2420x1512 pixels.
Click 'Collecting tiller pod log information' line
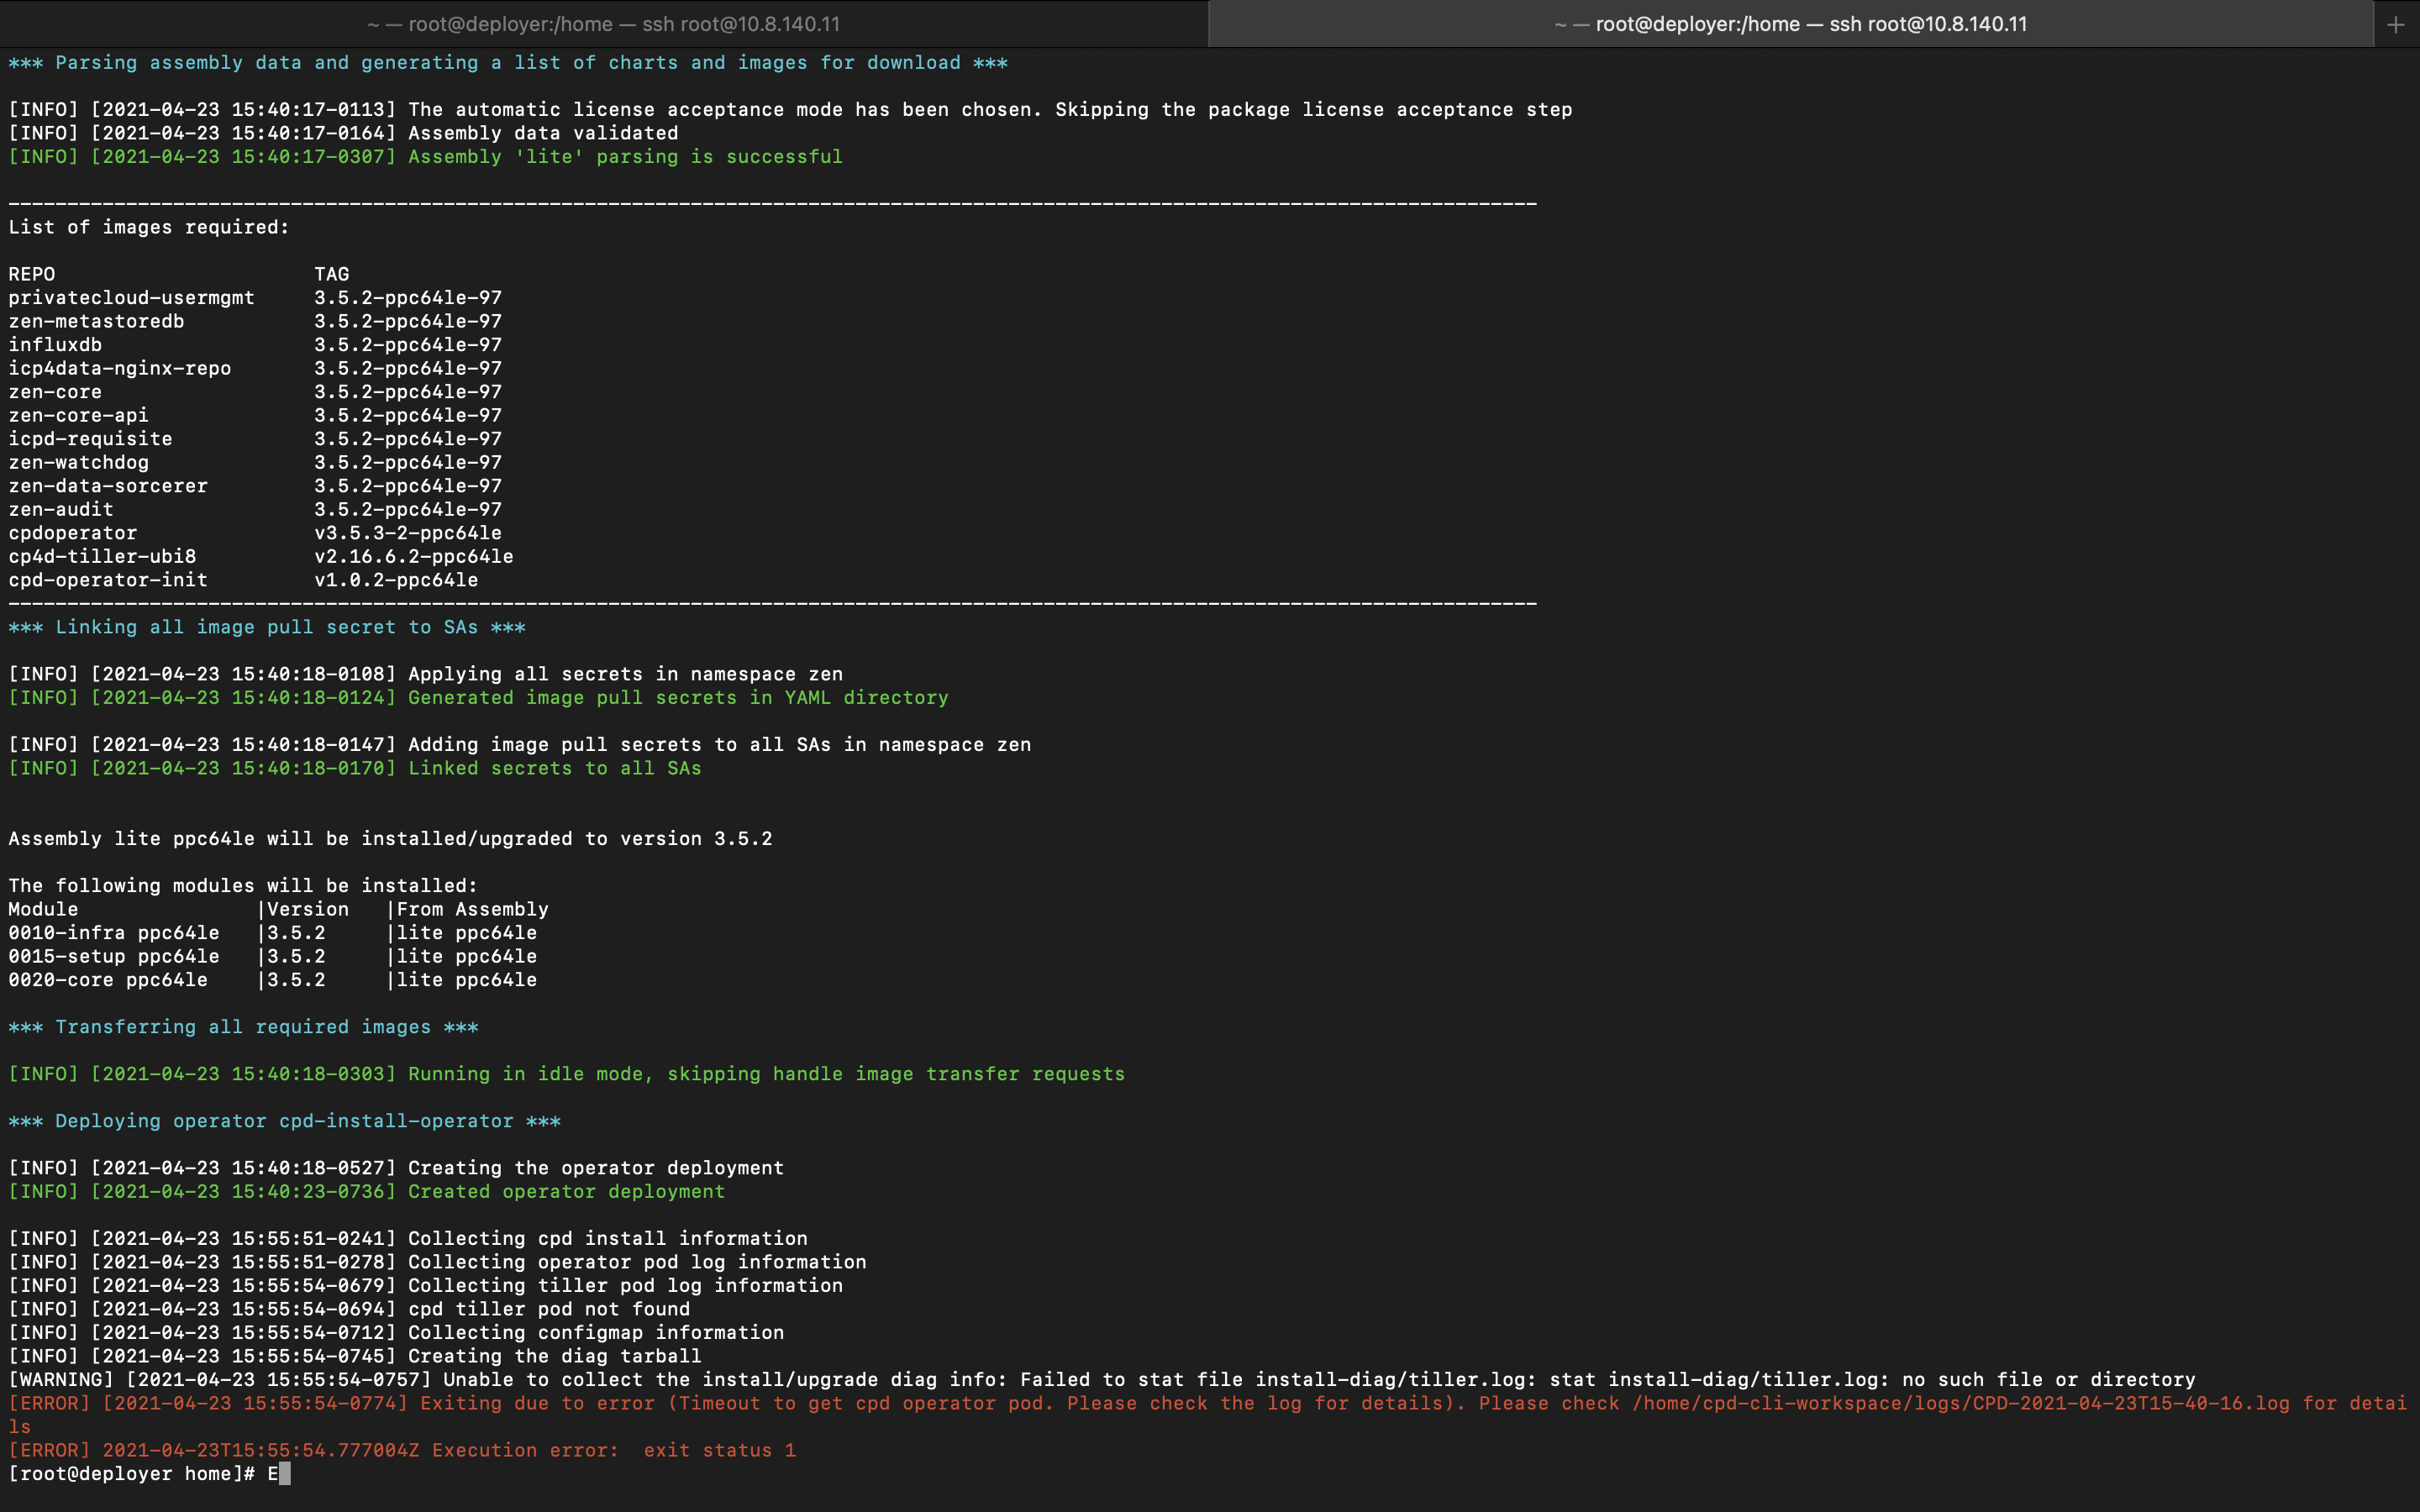[426, 1286]
